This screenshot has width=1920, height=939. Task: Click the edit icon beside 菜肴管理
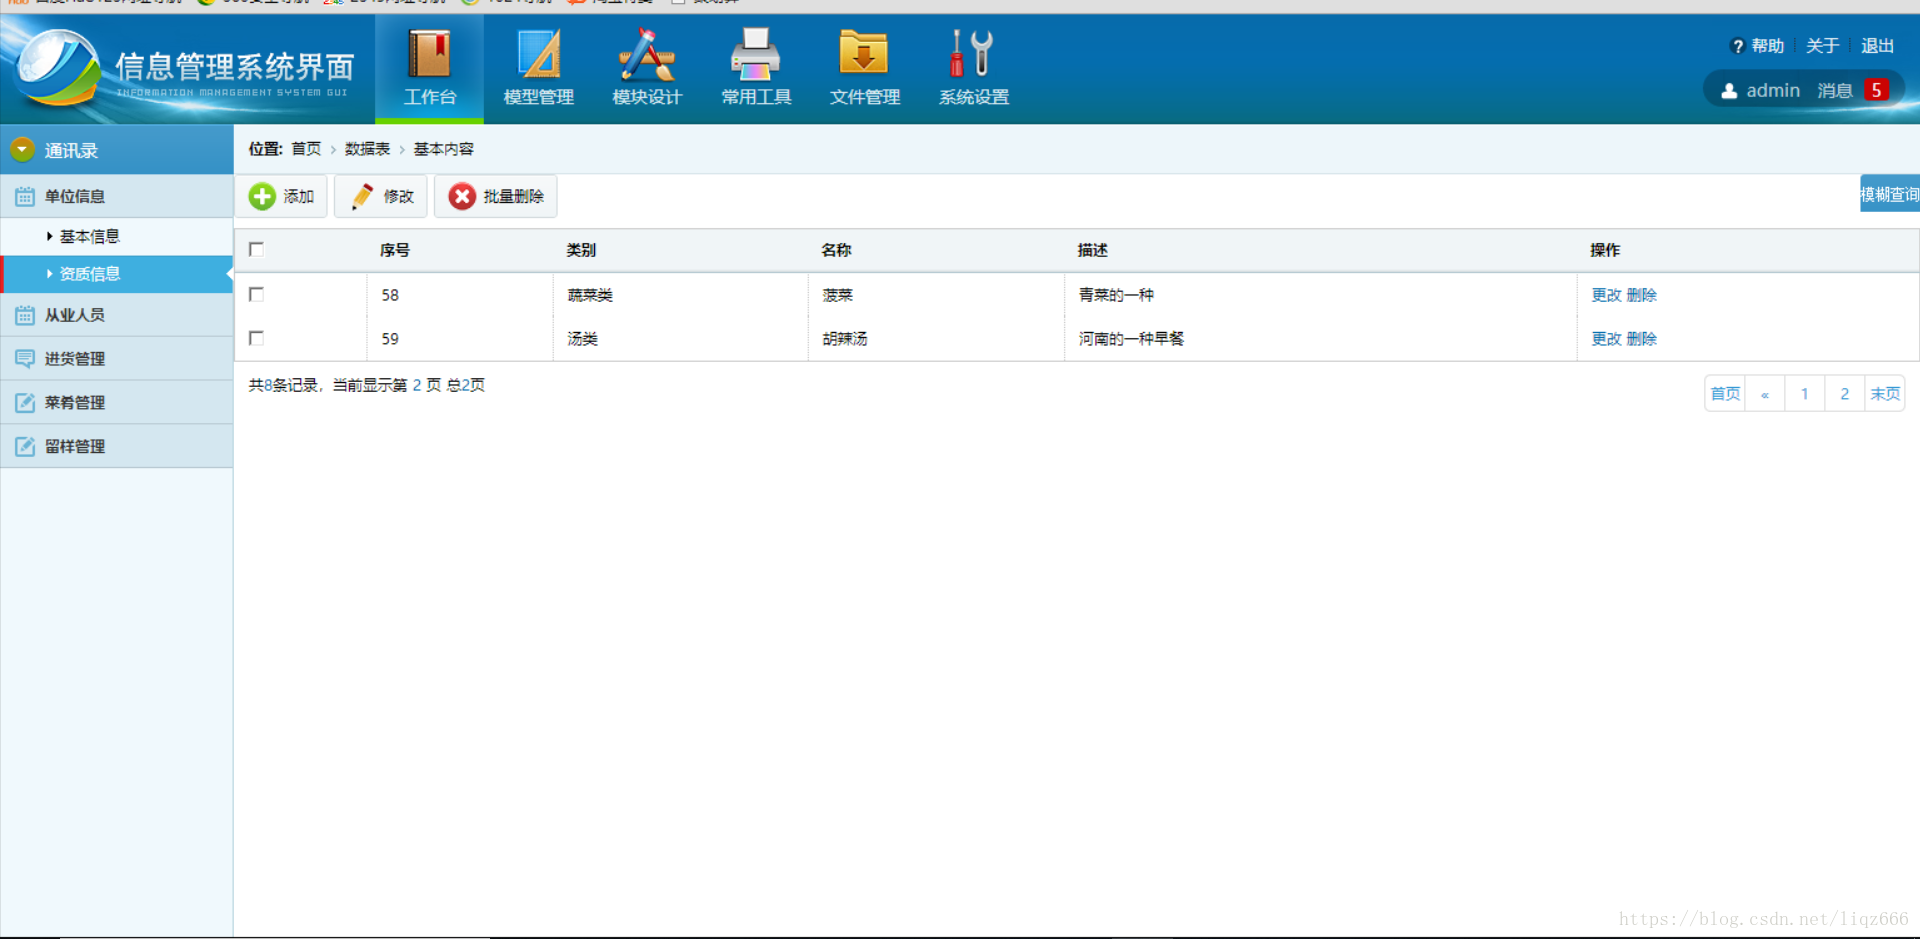coord(25,403)
